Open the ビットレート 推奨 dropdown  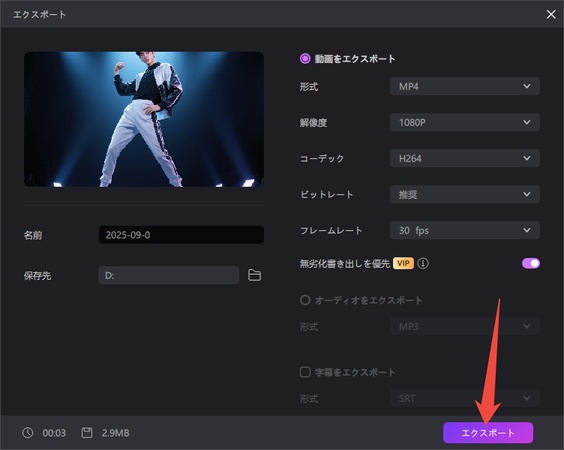click(x=465, y=194)
